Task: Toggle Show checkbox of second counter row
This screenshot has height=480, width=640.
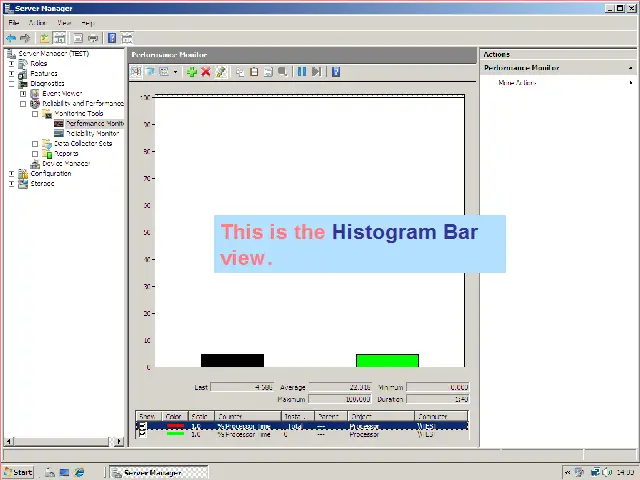Action: [x=142, y=434]
